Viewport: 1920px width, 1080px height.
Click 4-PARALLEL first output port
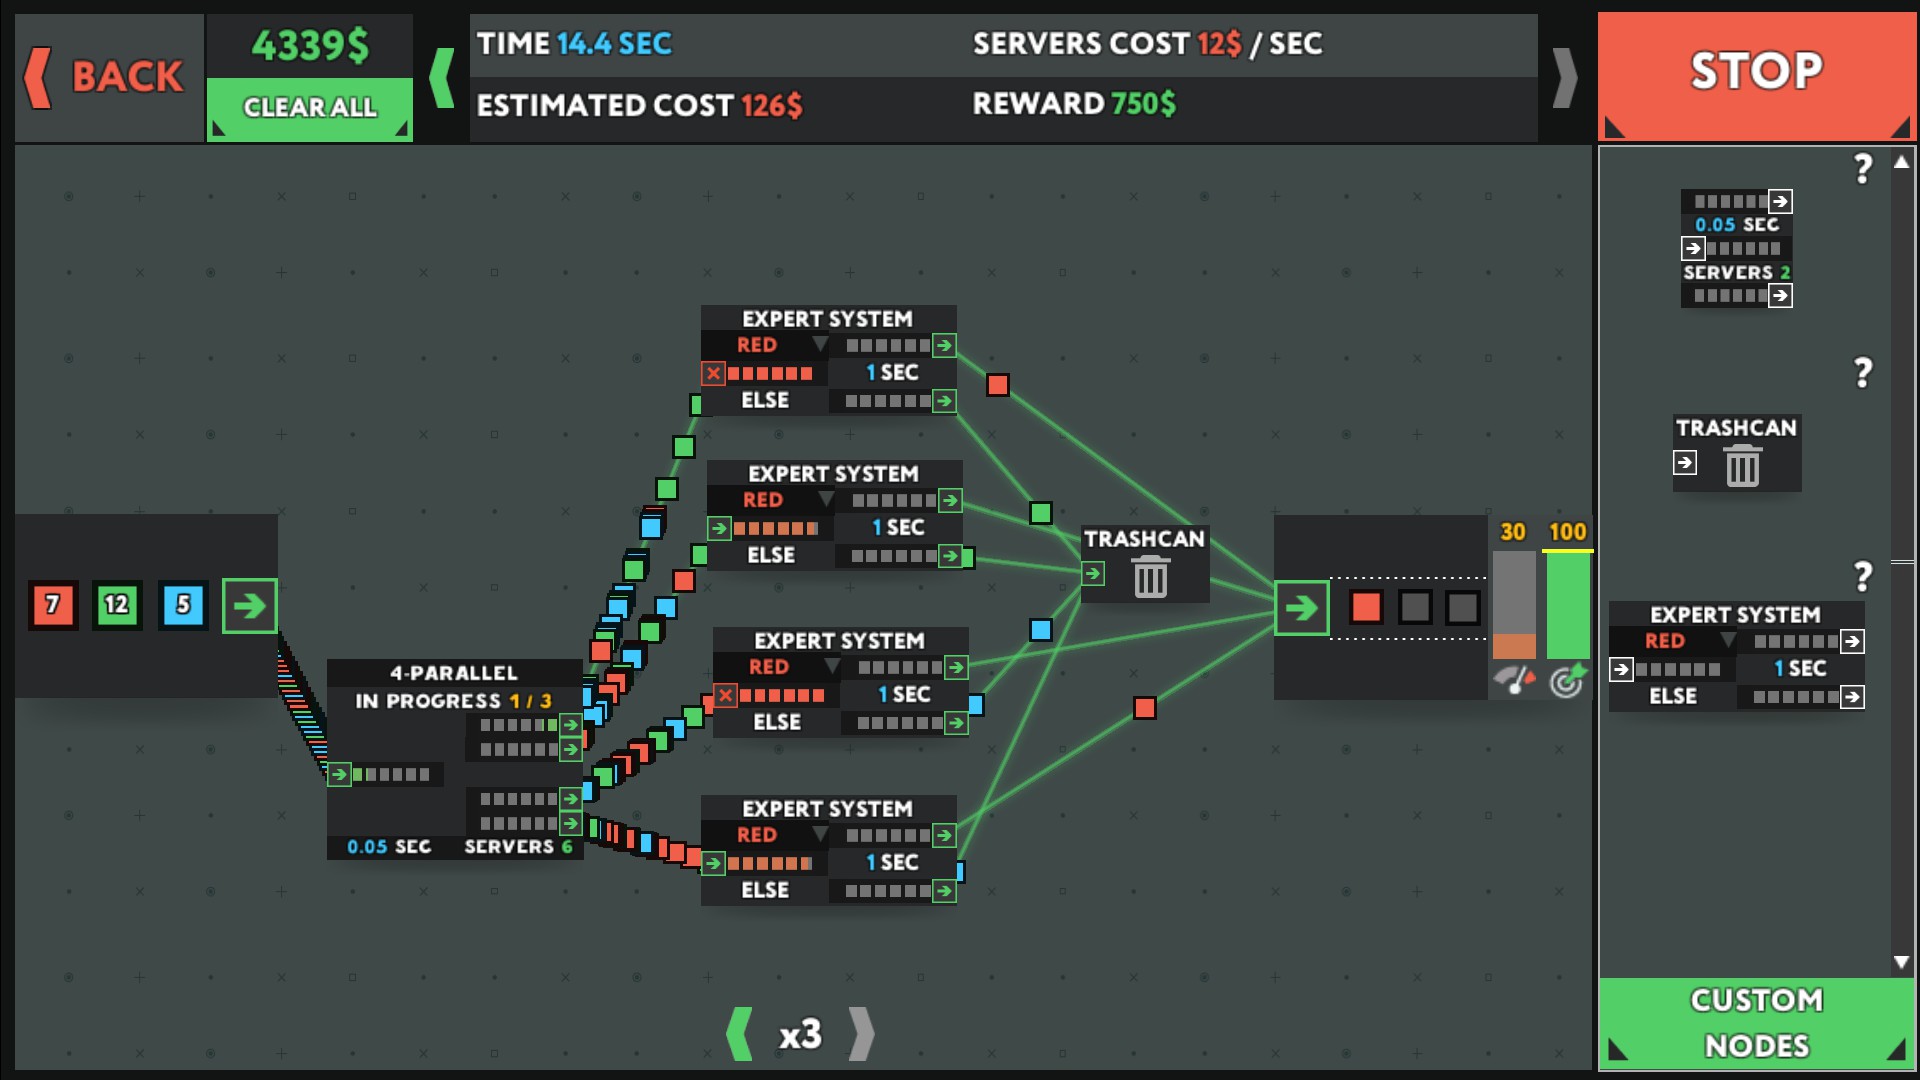pyautogui.click(x=571, y=724)
